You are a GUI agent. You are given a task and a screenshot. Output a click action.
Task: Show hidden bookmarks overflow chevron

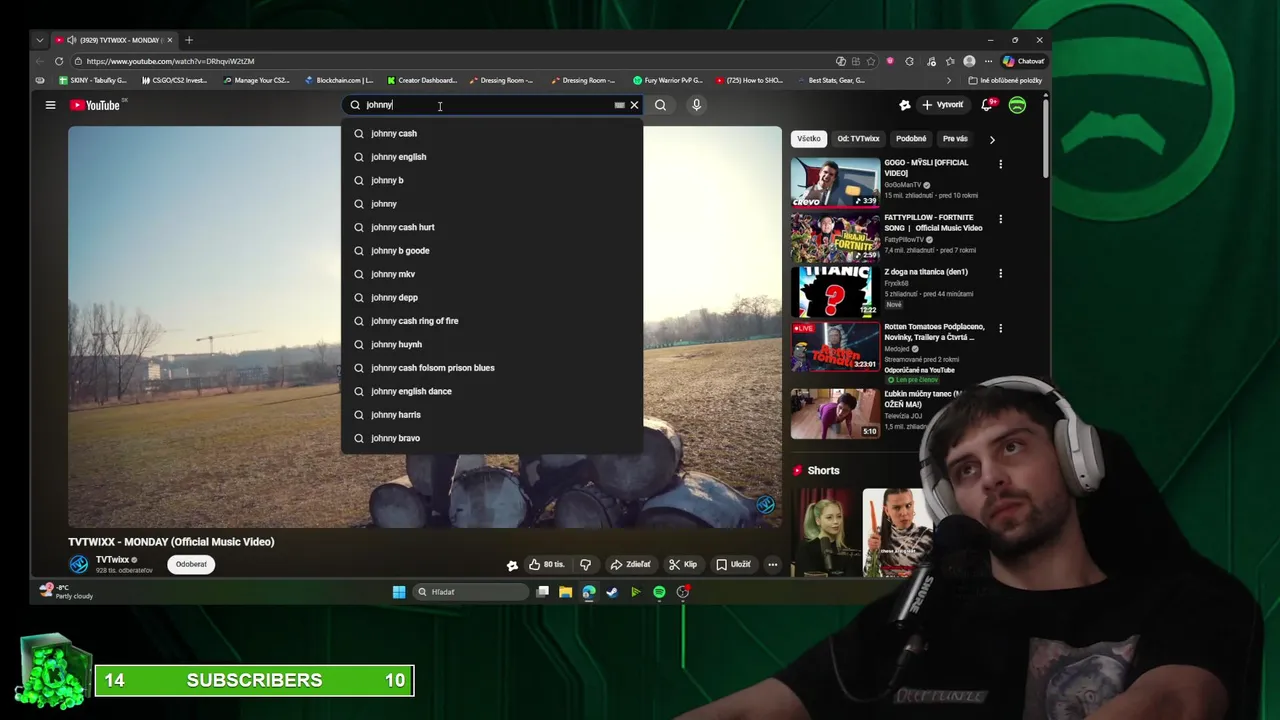pyautogui.click(x=949, y=80)
